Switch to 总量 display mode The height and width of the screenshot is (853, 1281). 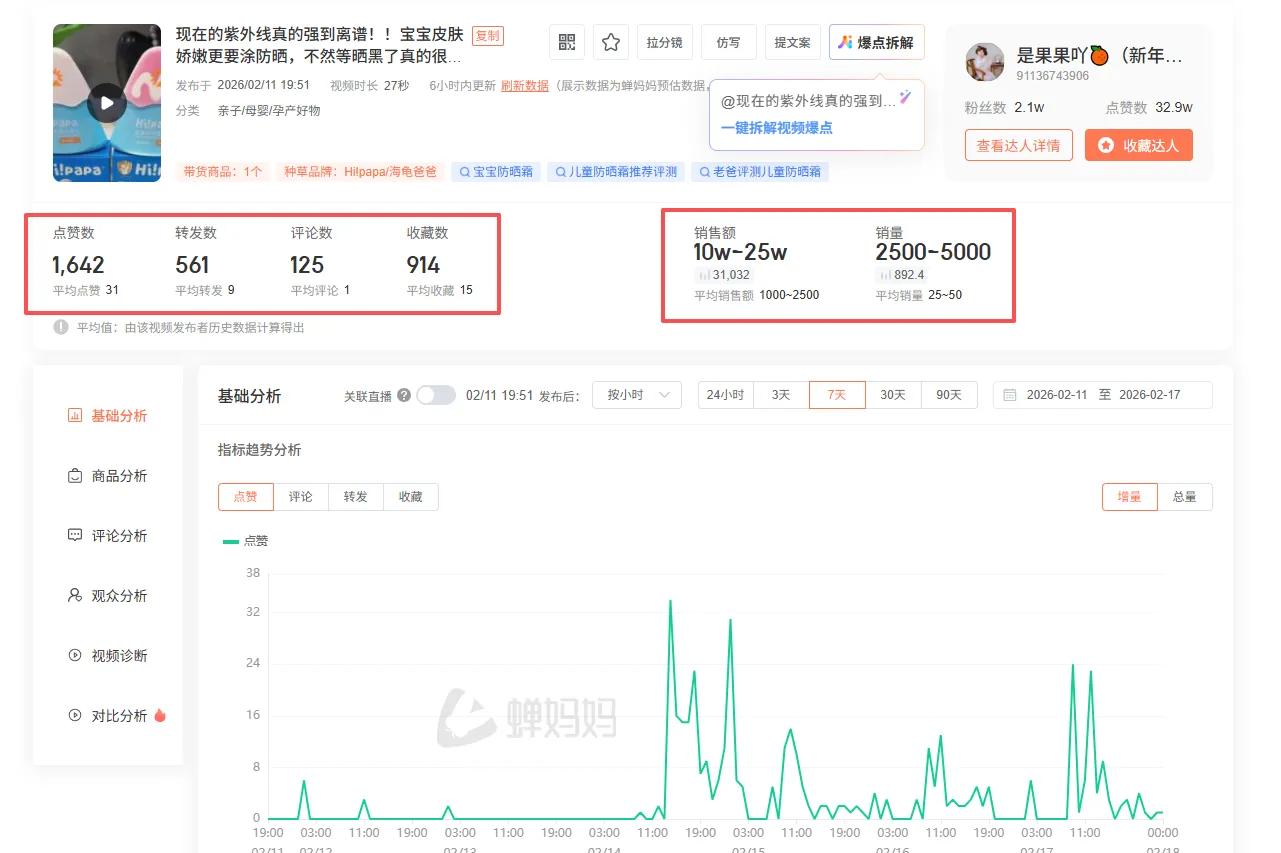[x=1185, y=497]
